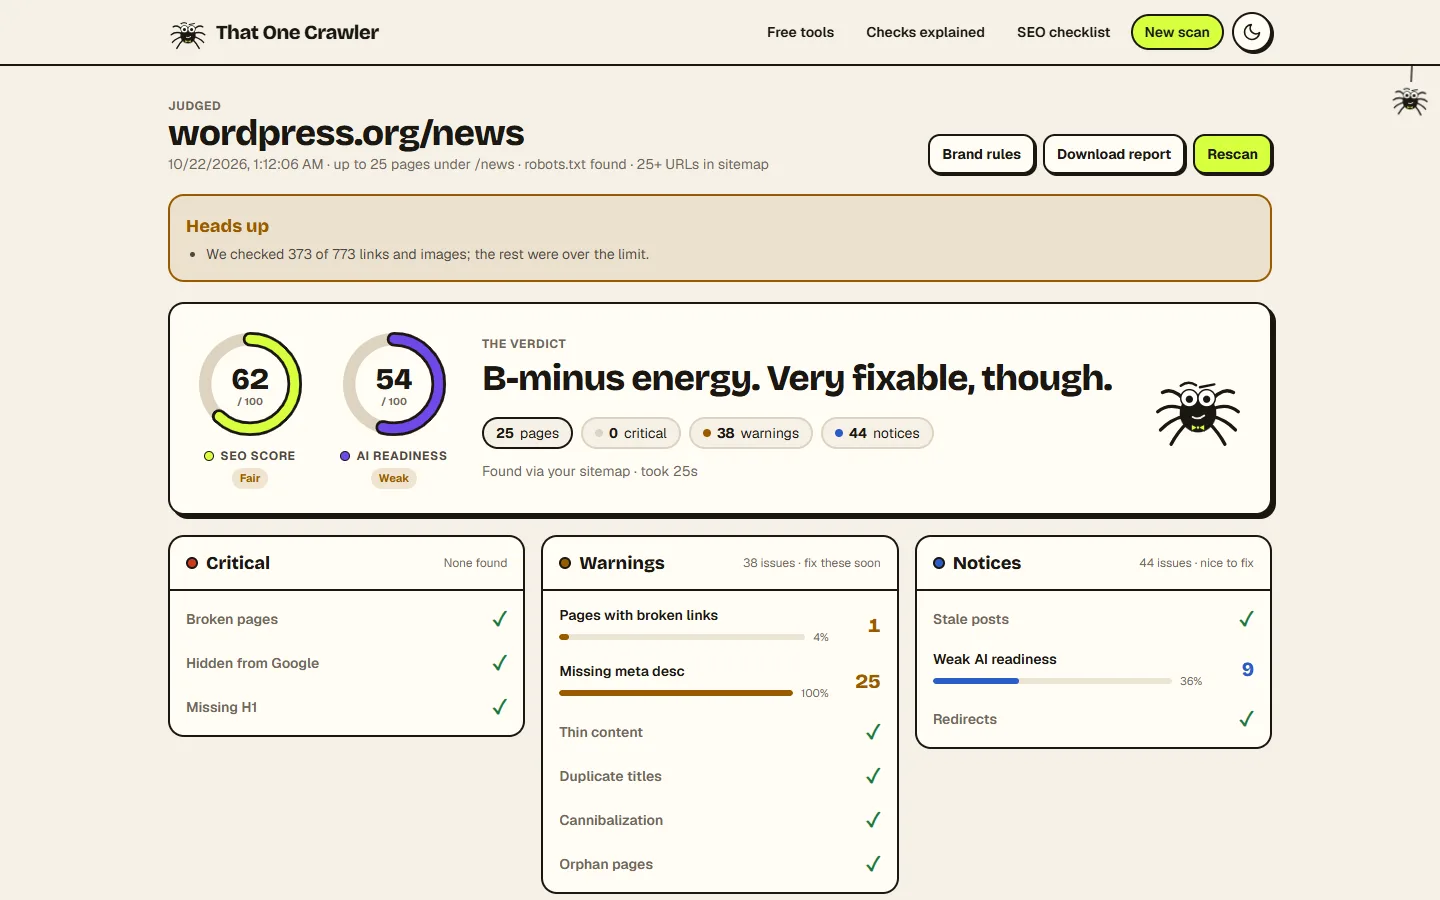Filter by the 0 critical pill

(x=631, y=433)
